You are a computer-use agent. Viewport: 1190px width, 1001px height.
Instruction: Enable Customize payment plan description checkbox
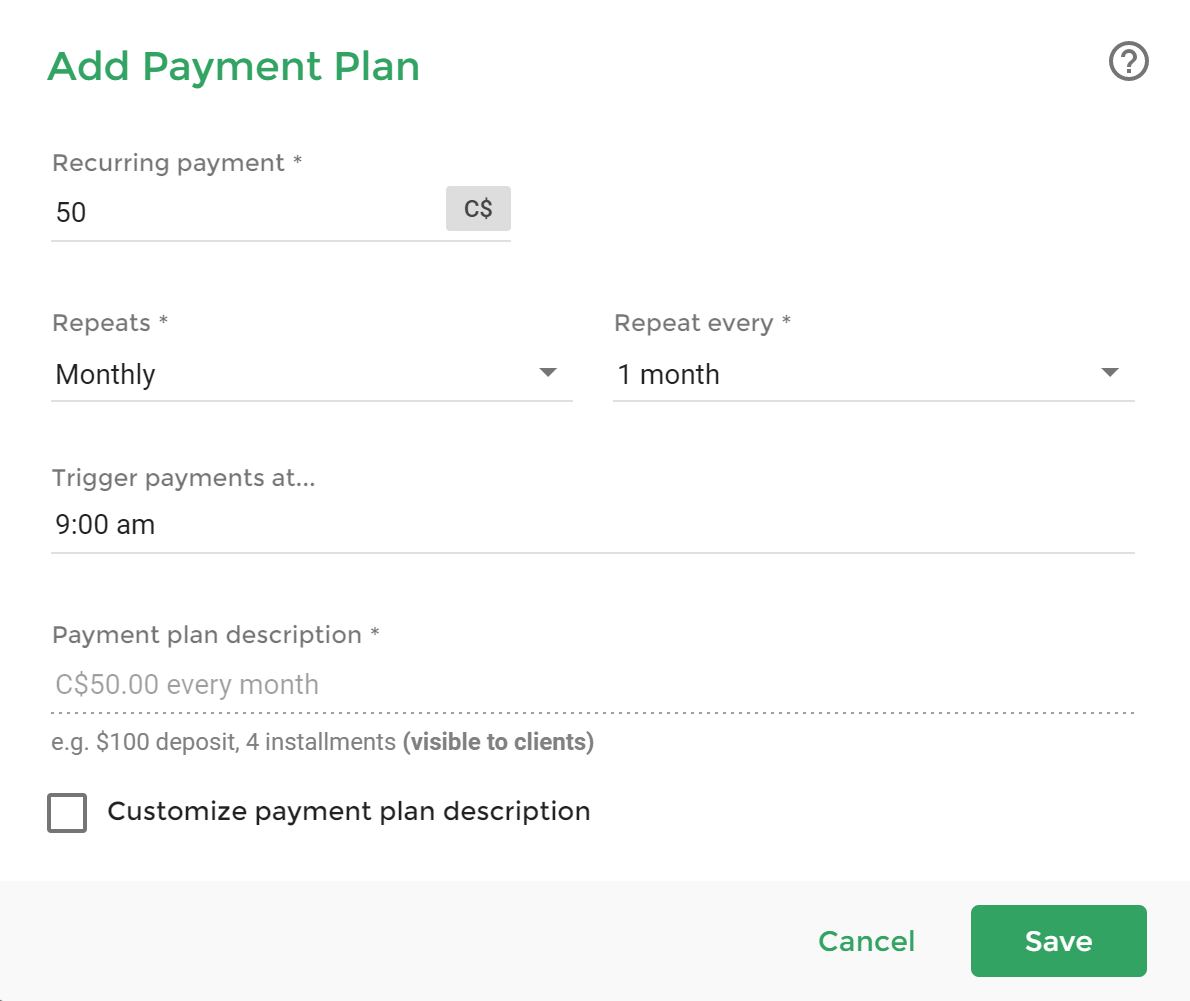click(67, 812)
